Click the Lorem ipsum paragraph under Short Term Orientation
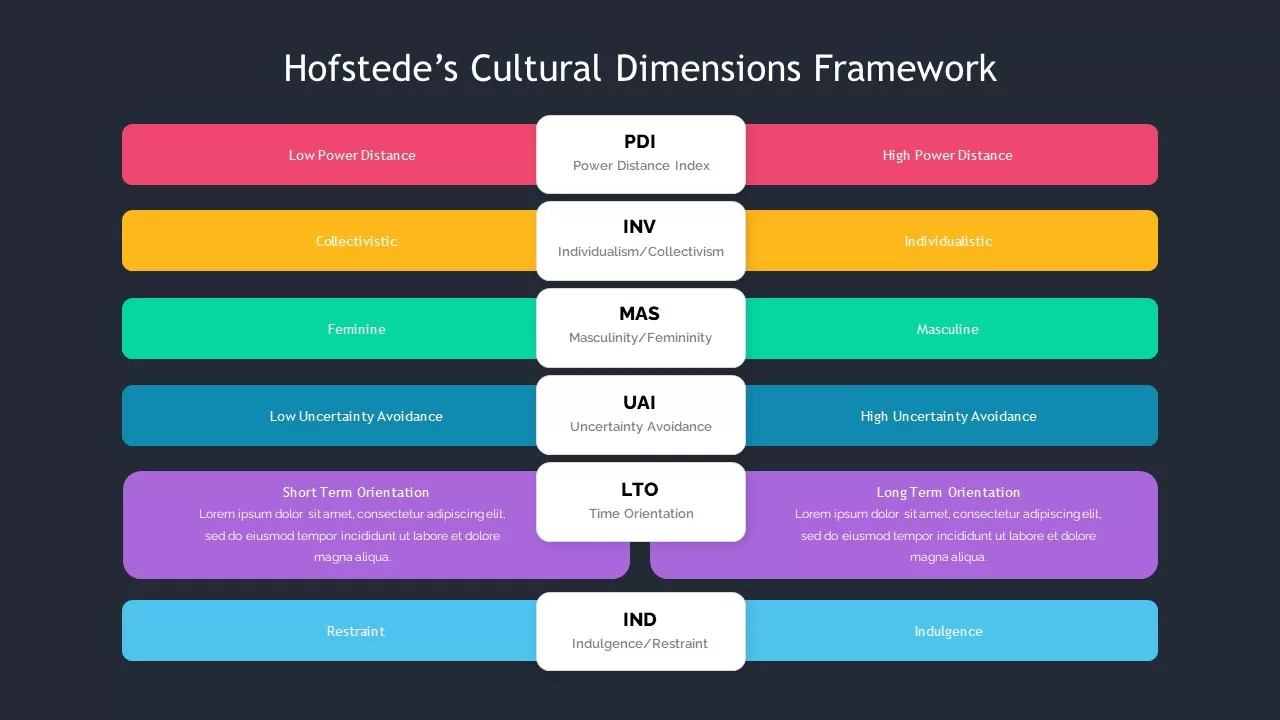Viewport: 1280px width, 720px height. click(352, 536)
